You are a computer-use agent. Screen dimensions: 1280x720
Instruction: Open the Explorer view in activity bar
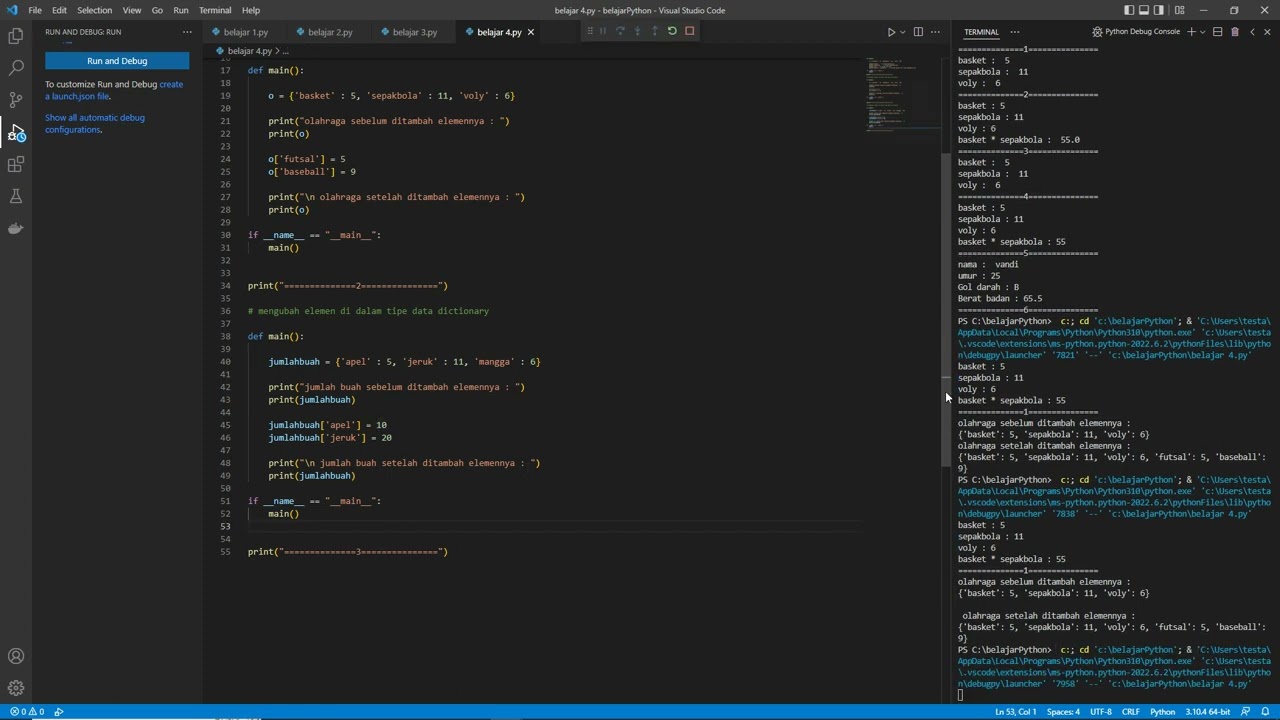point(16,36)
